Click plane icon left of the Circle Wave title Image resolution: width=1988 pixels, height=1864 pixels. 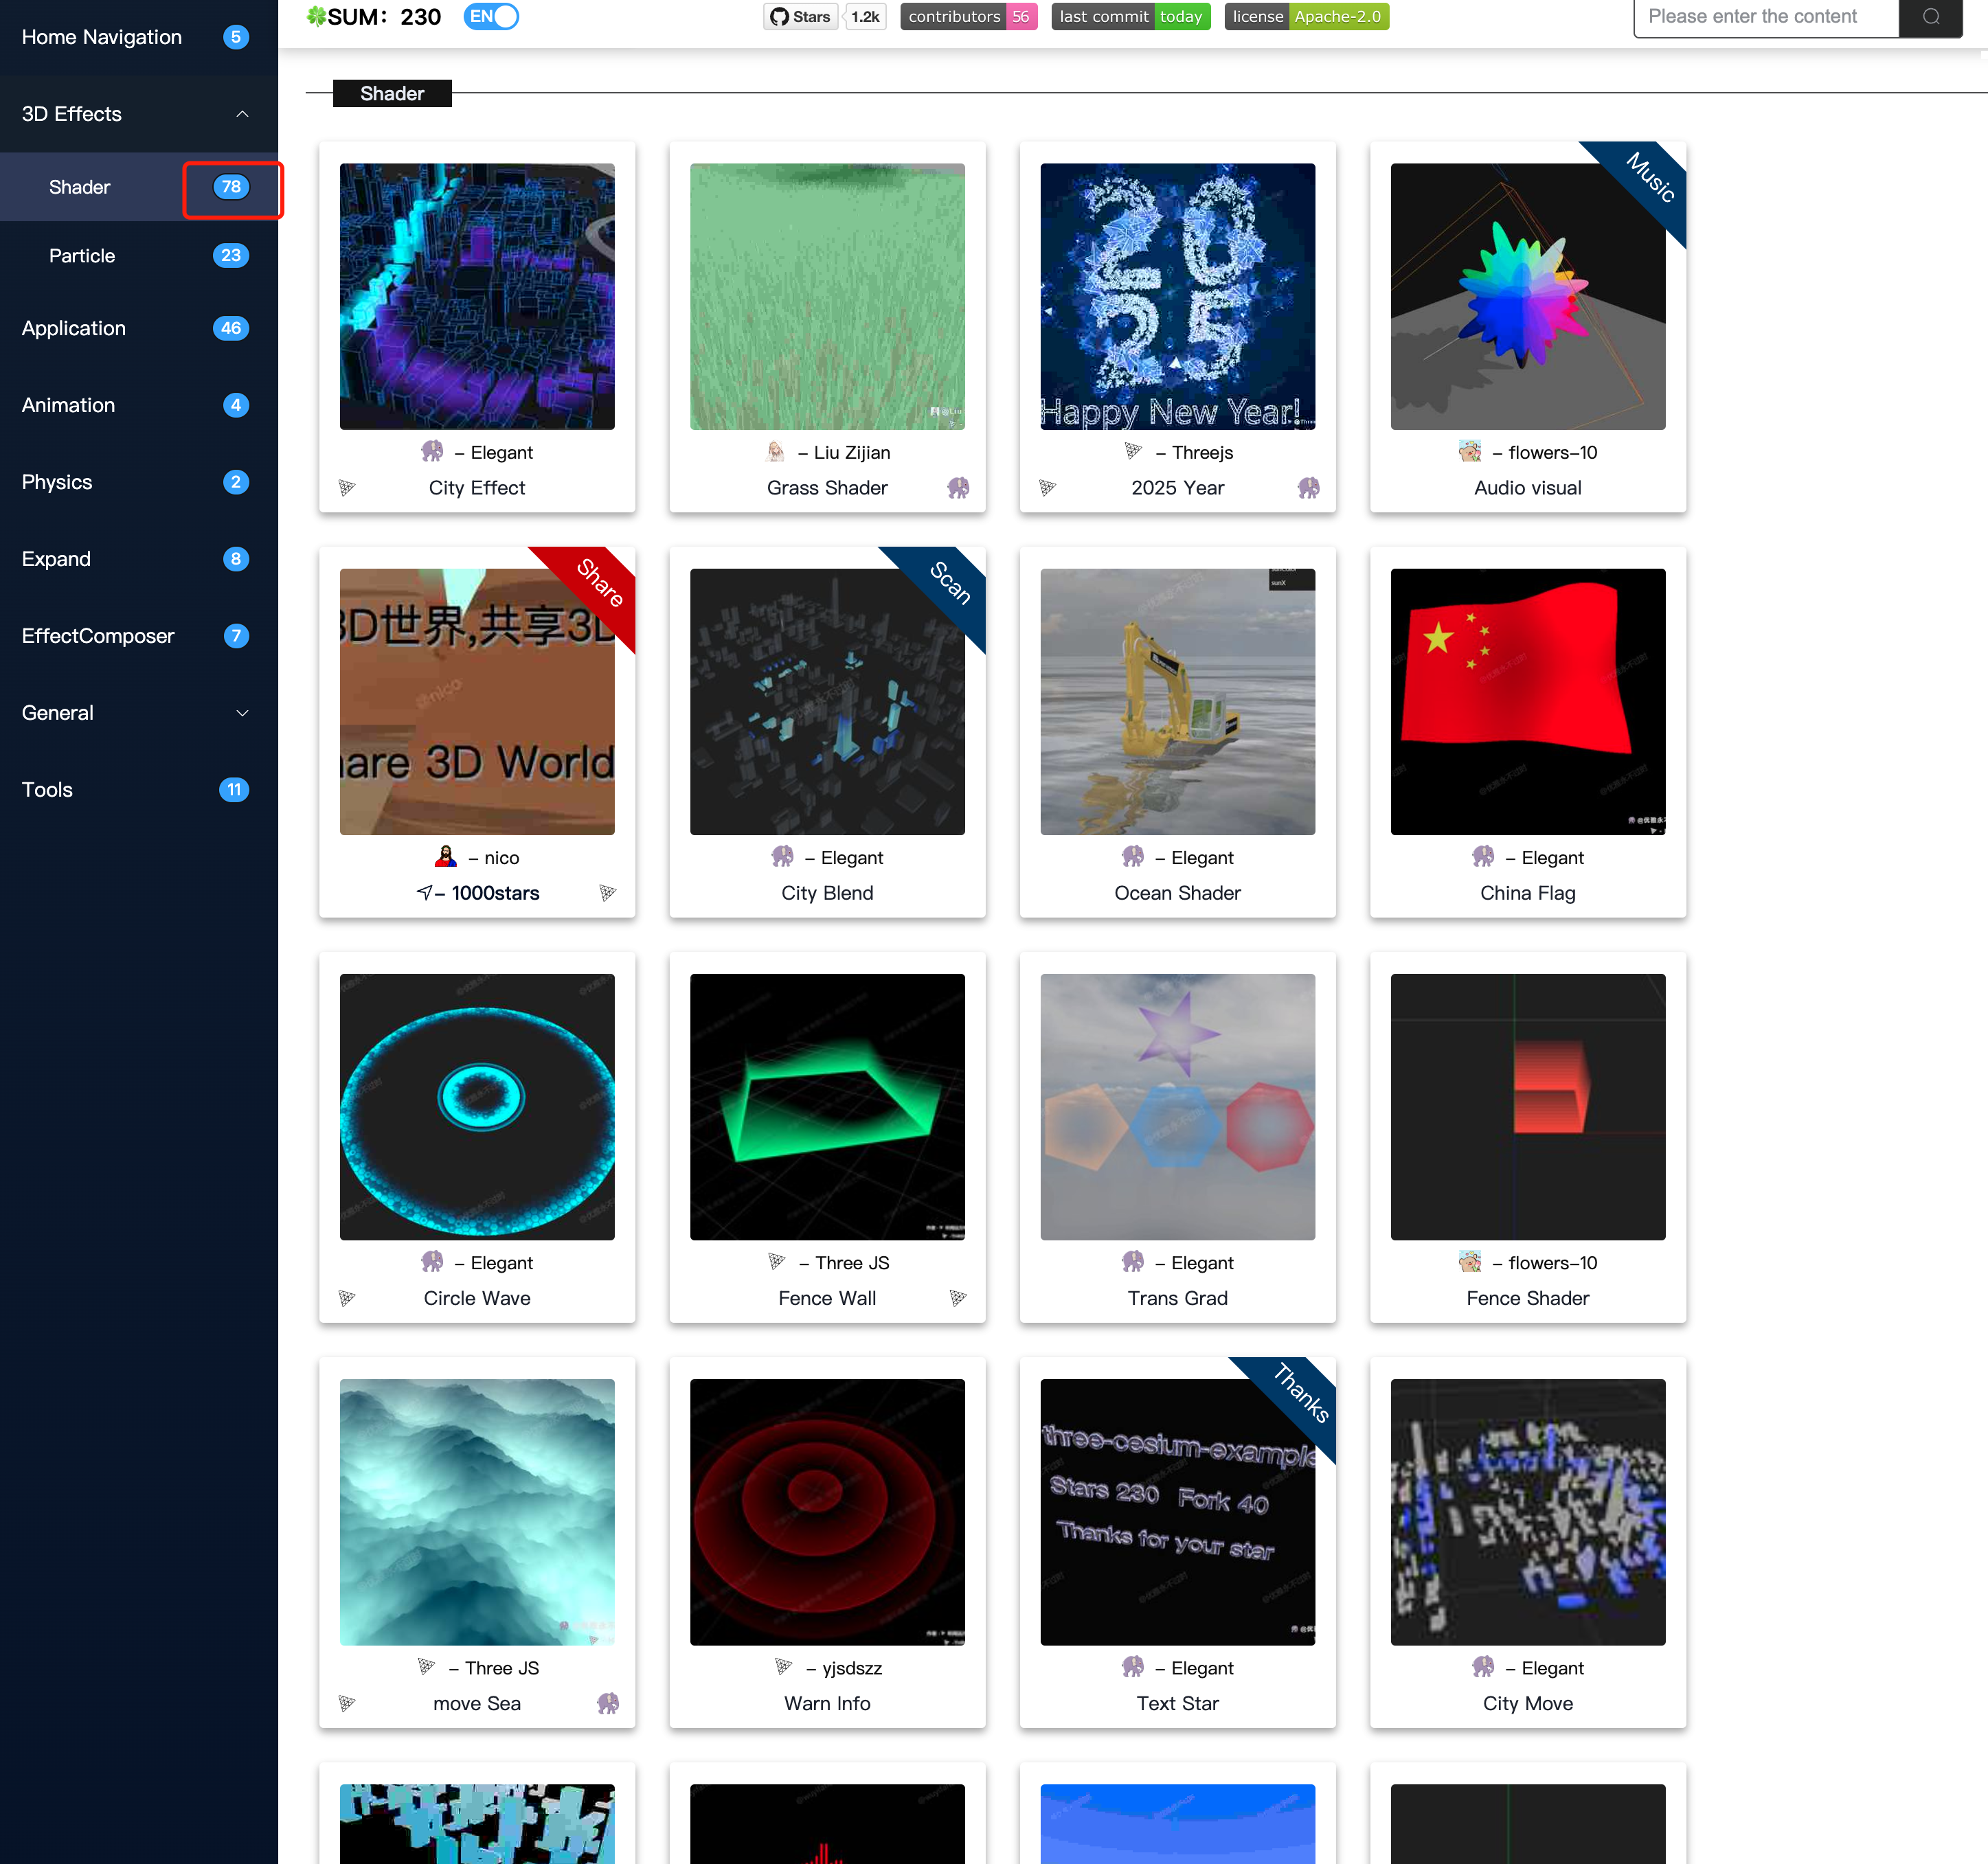point(347,1298)
